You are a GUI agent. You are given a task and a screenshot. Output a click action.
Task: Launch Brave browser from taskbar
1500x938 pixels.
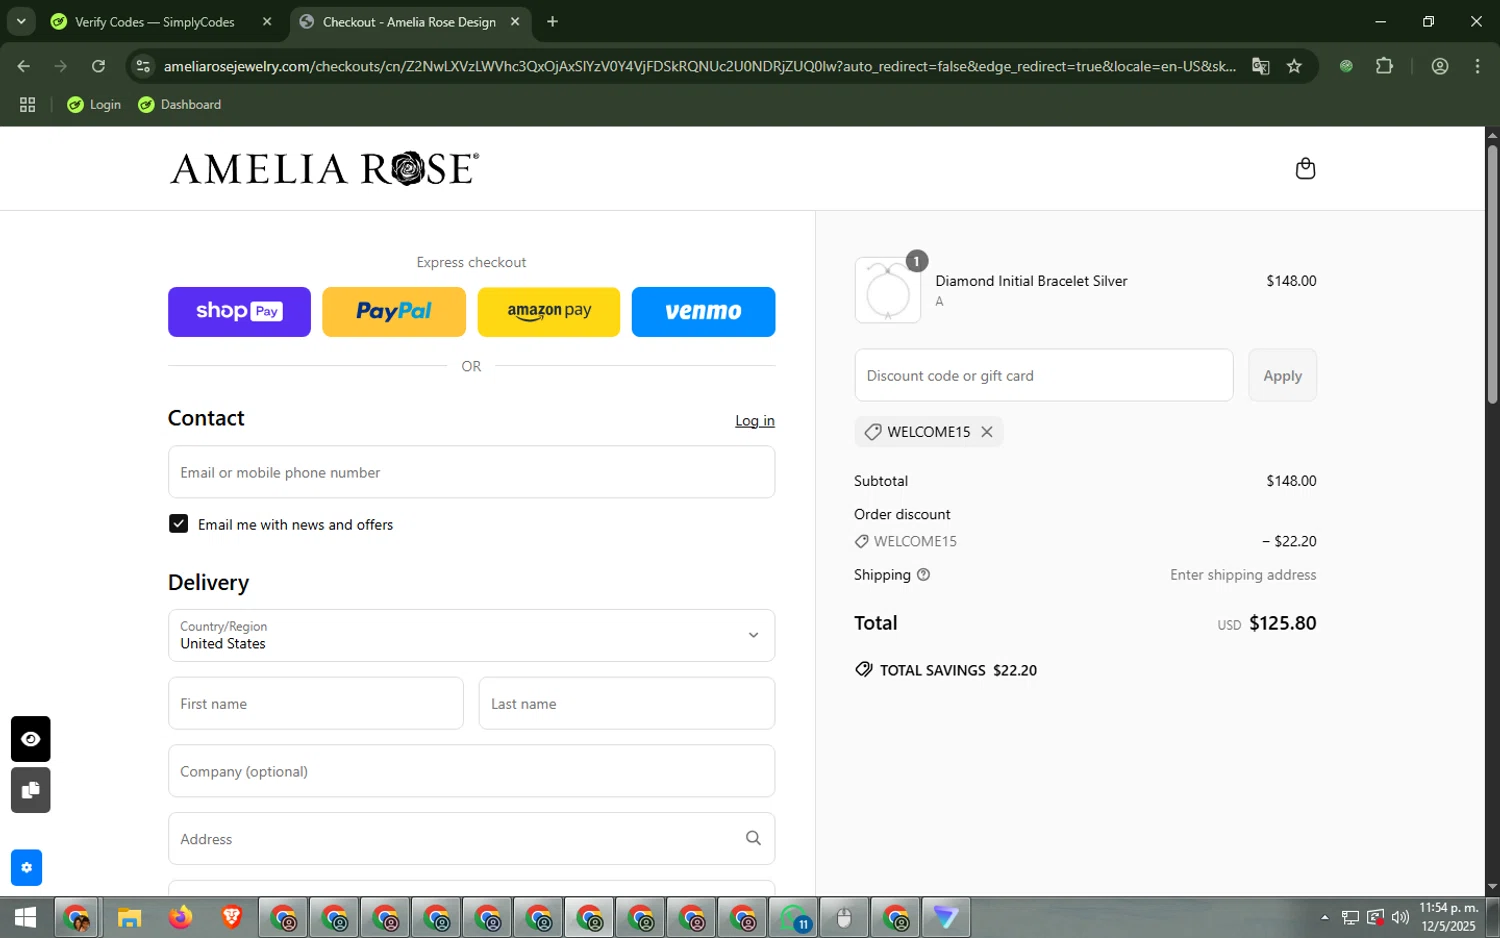coord(231,917)
